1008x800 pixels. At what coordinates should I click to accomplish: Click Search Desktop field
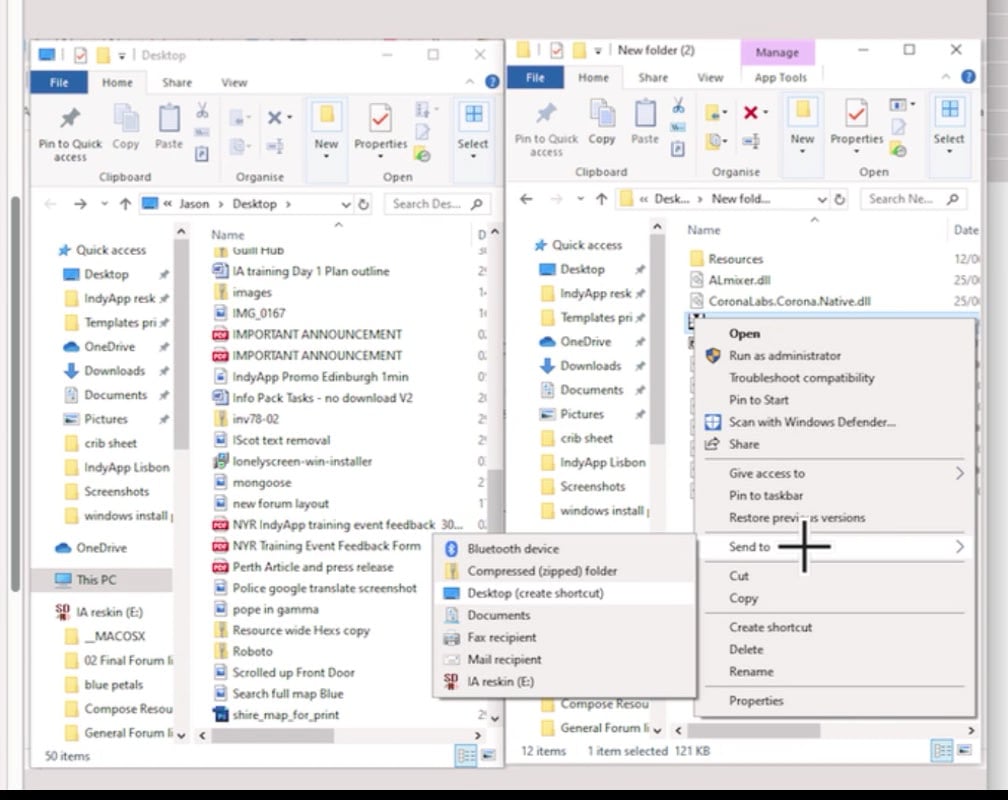click(437, 204)
